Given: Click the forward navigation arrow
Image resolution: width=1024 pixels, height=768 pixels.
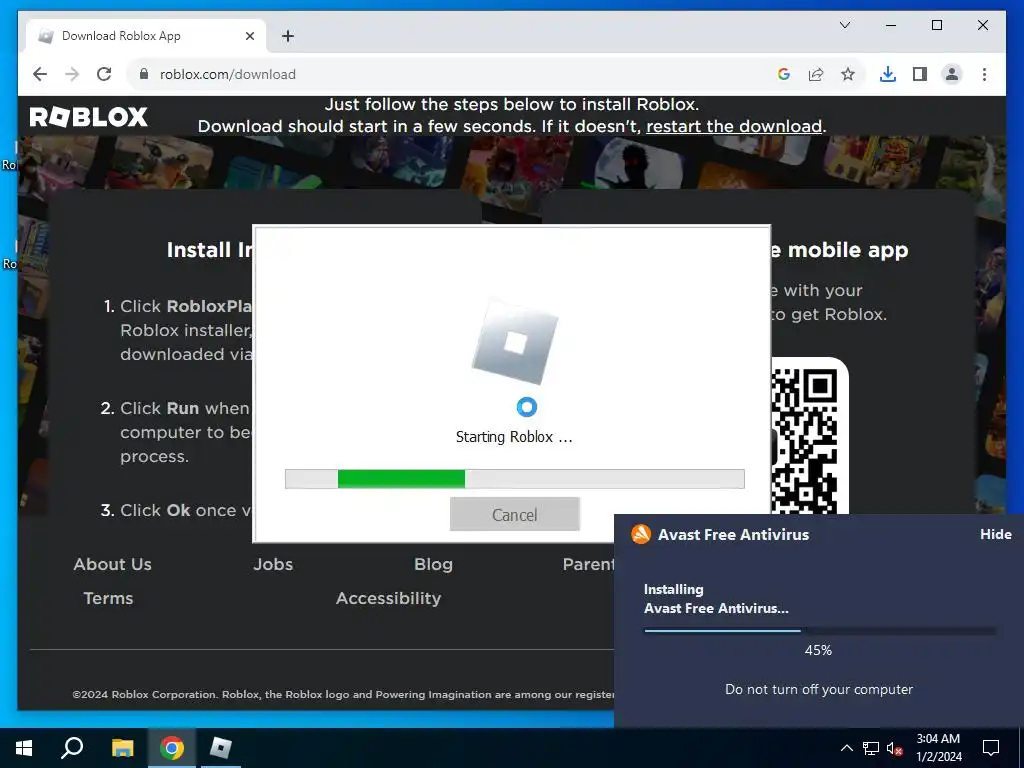Looking at the screenshot, I should [72, 74].
